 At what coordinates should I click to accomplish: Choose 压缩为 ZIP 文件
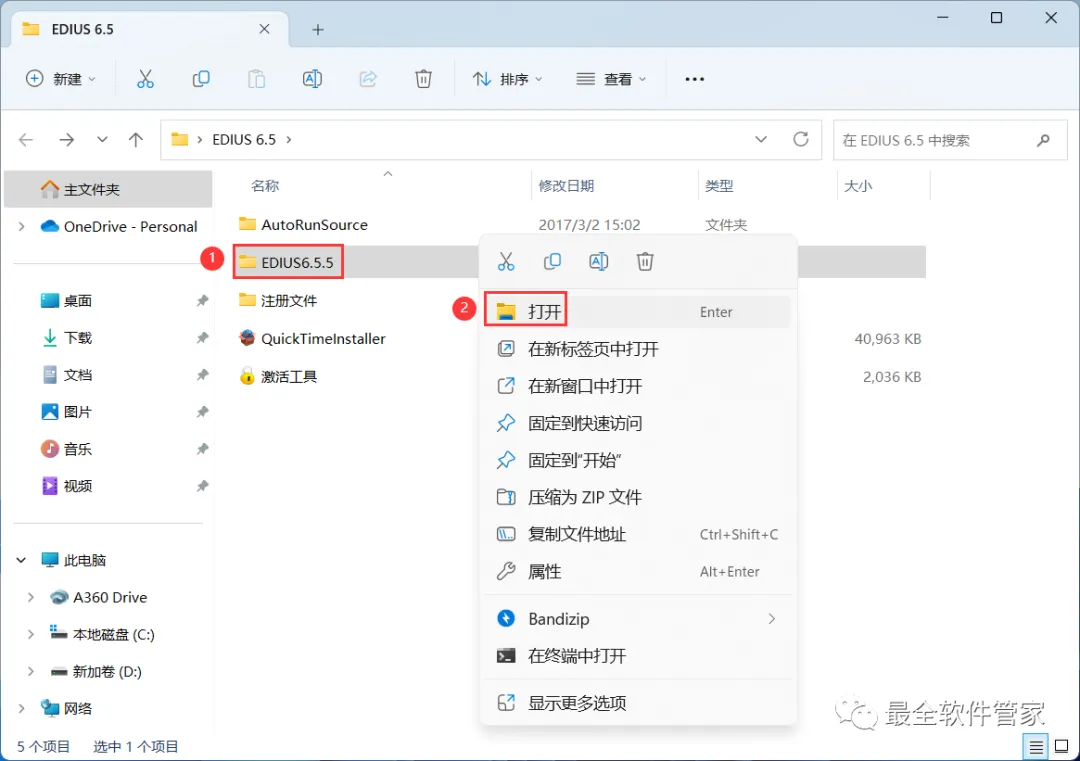point(638,497)
